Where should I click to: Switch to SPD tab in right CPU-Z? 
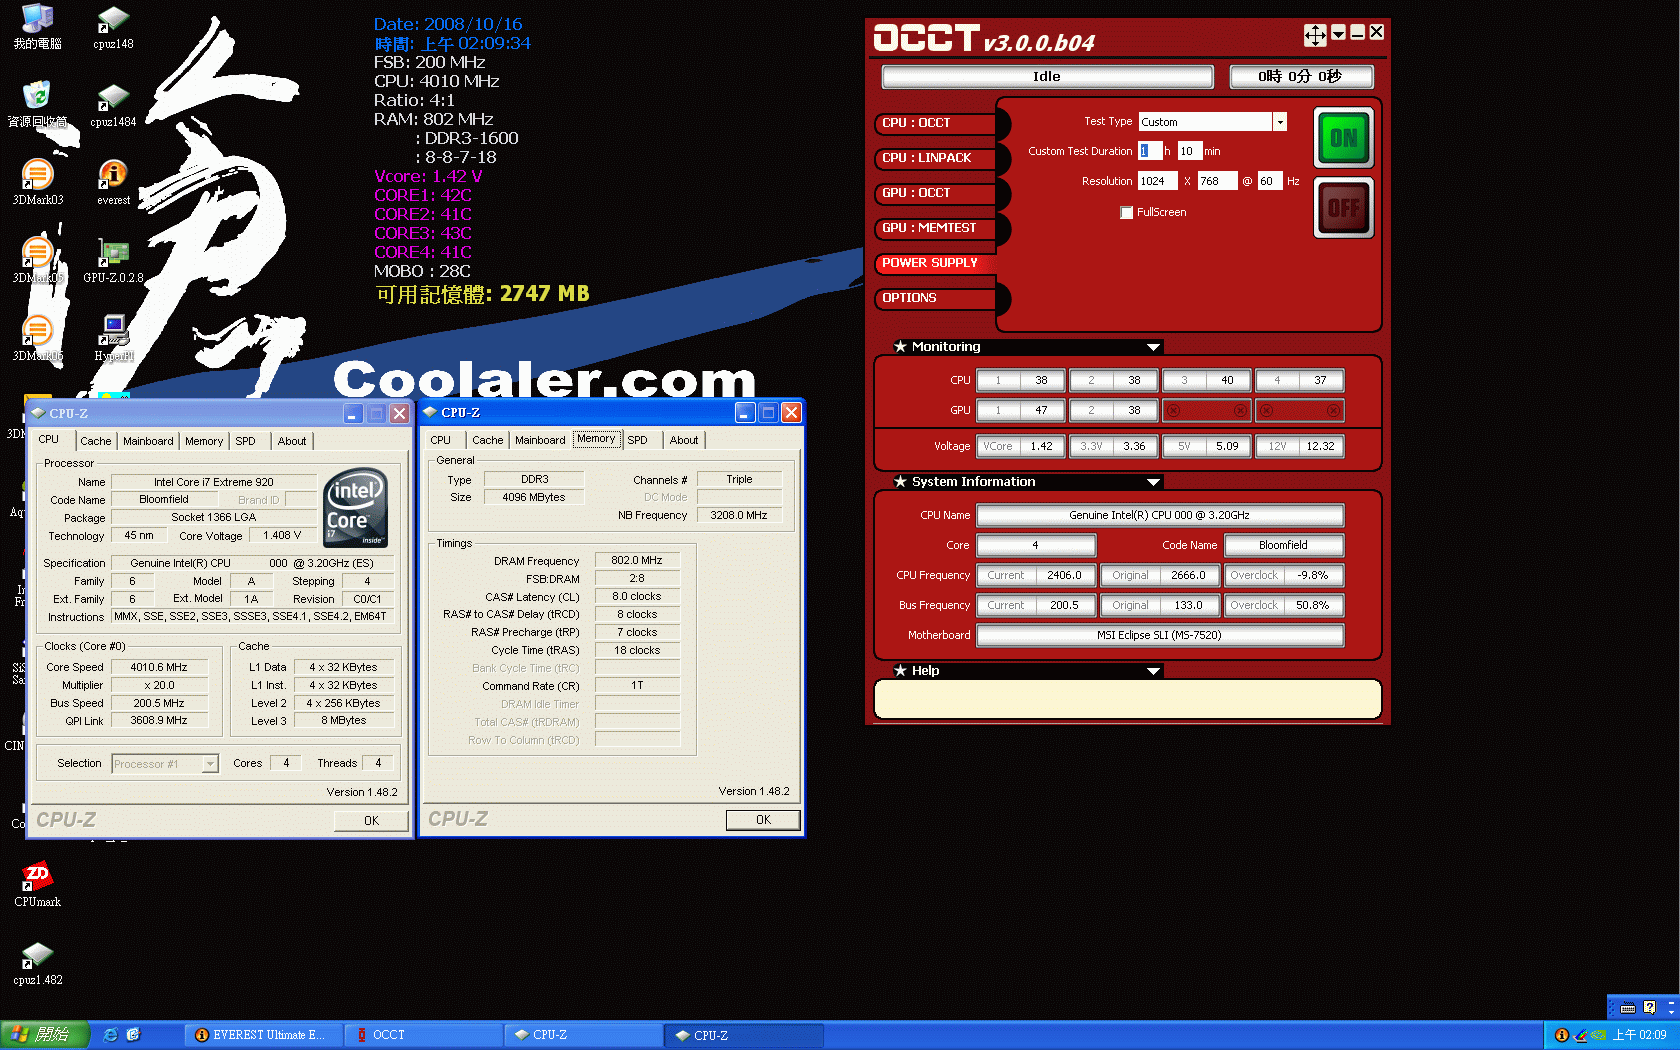click(x=637, y=440)
